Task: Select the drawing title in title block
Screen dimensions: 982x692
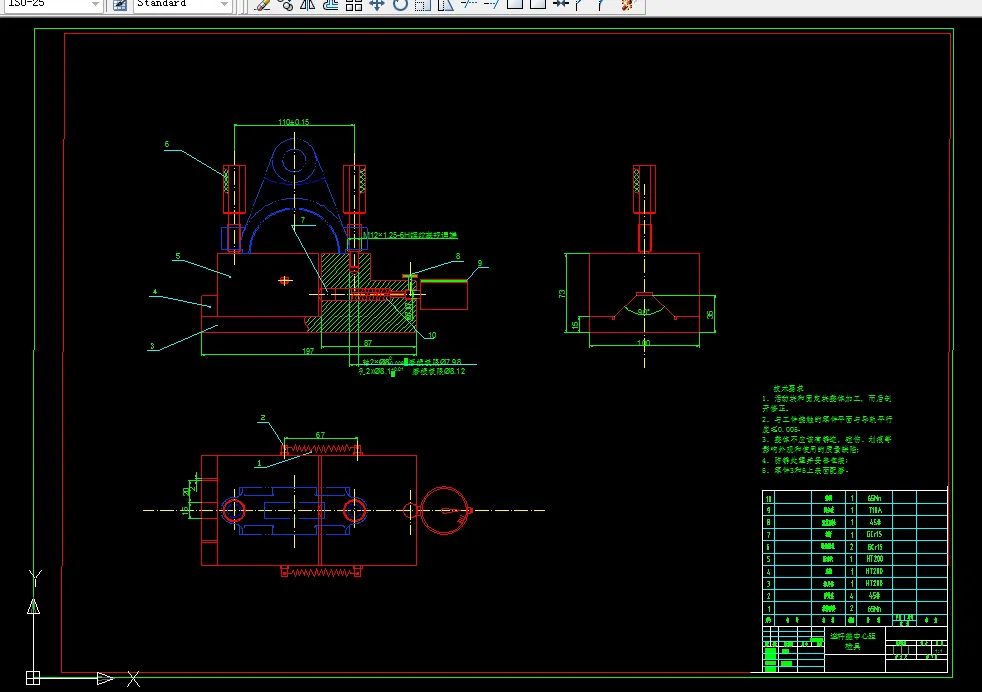Action: (853, 641)
